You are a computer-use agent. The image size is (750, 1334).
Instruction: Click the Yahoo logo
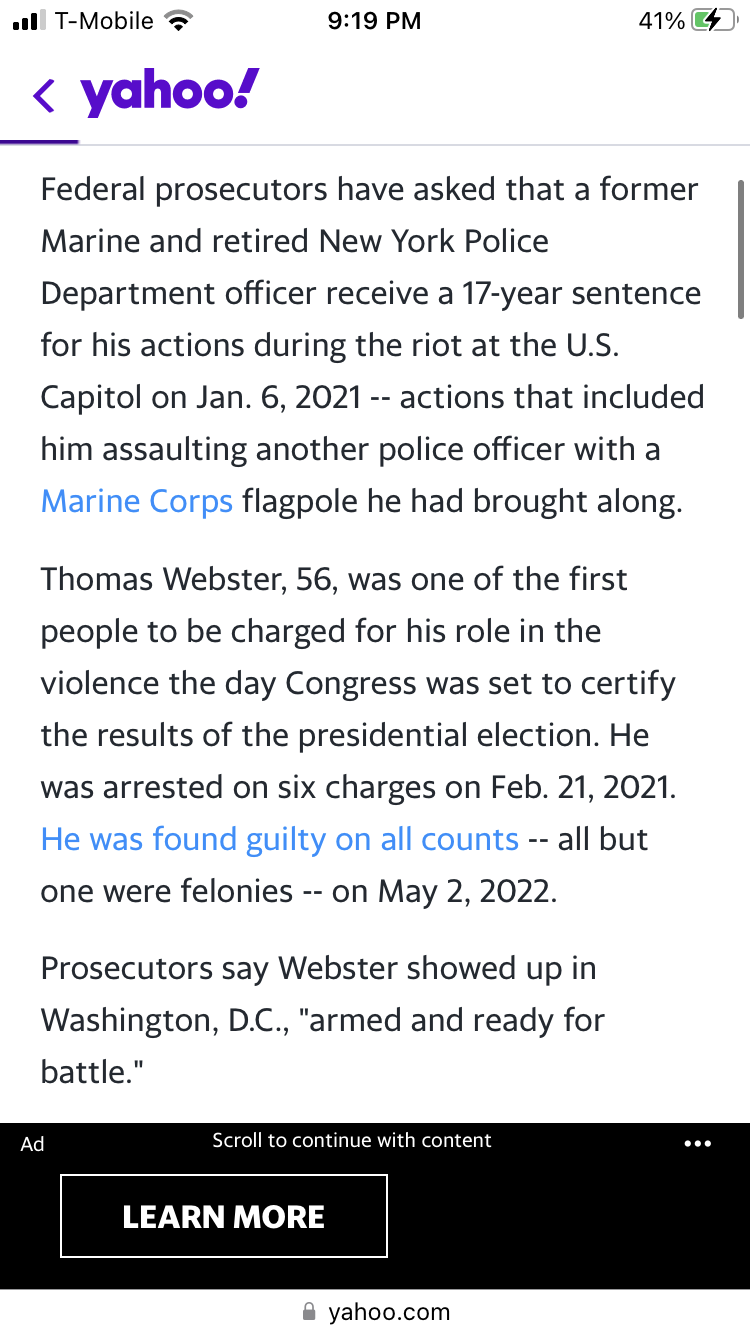tap(170, 94)
